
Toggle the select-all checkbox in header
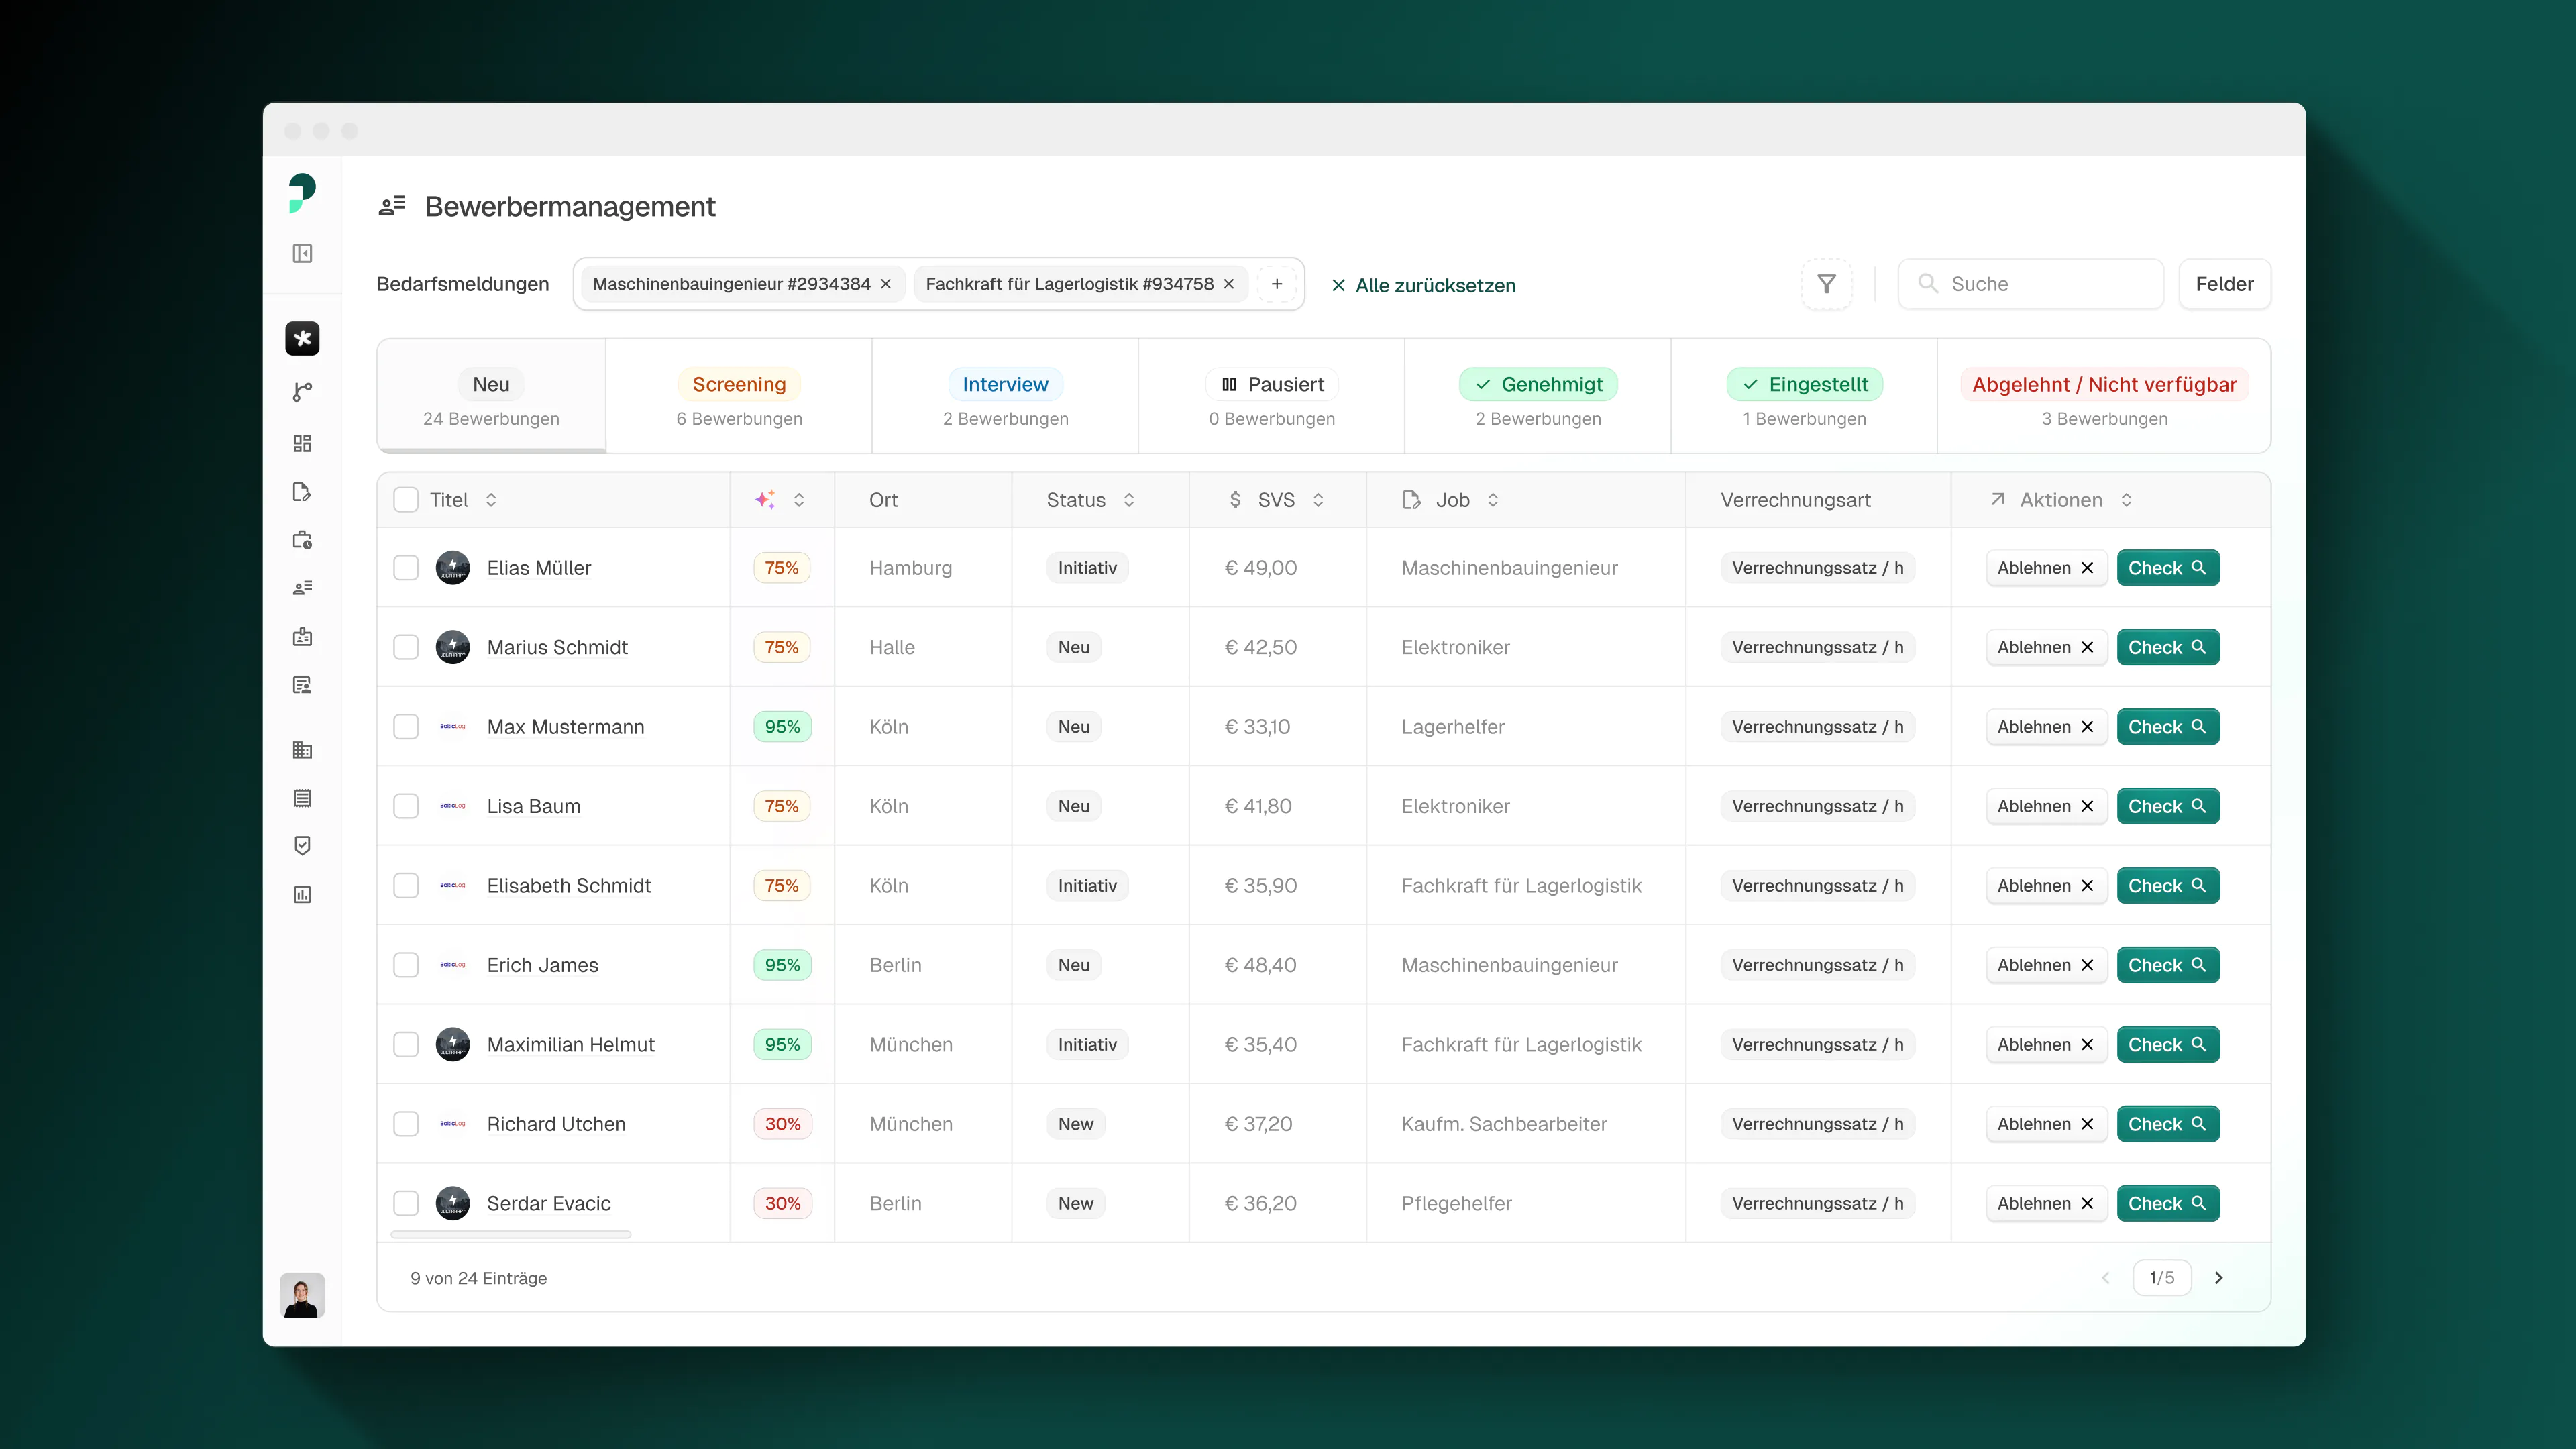(406, 500)
